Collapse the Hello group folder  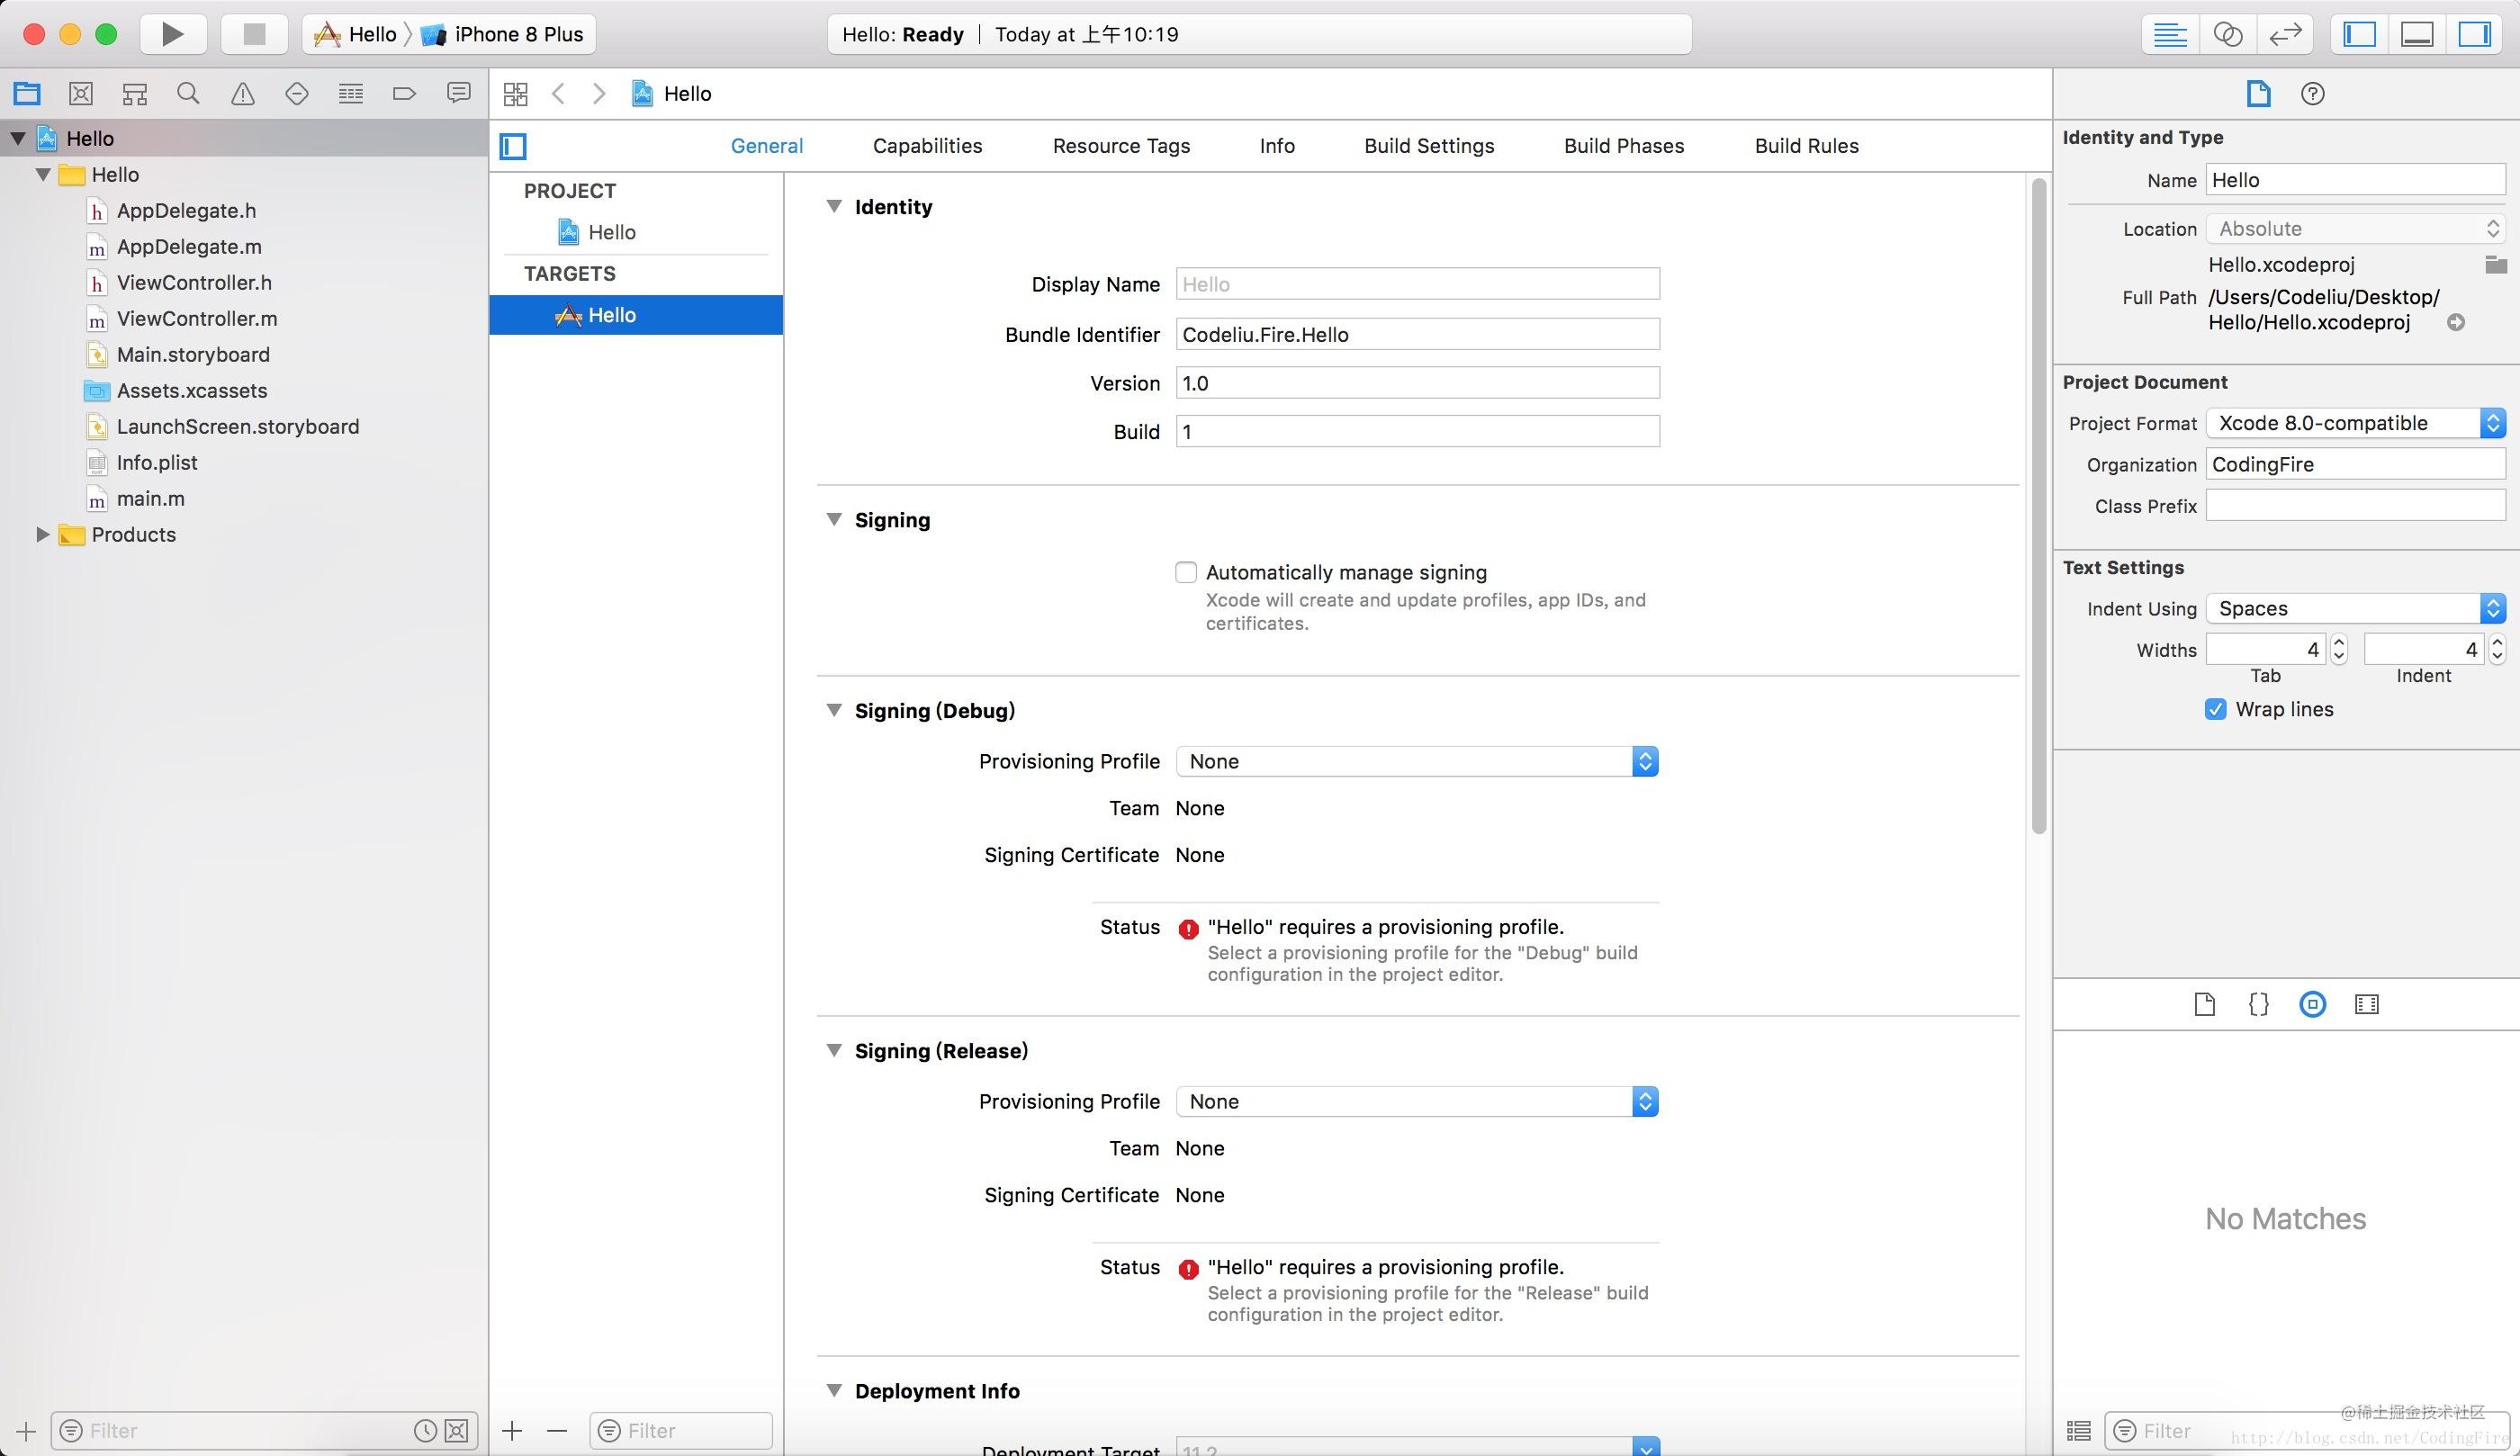(x=43, y=174)
